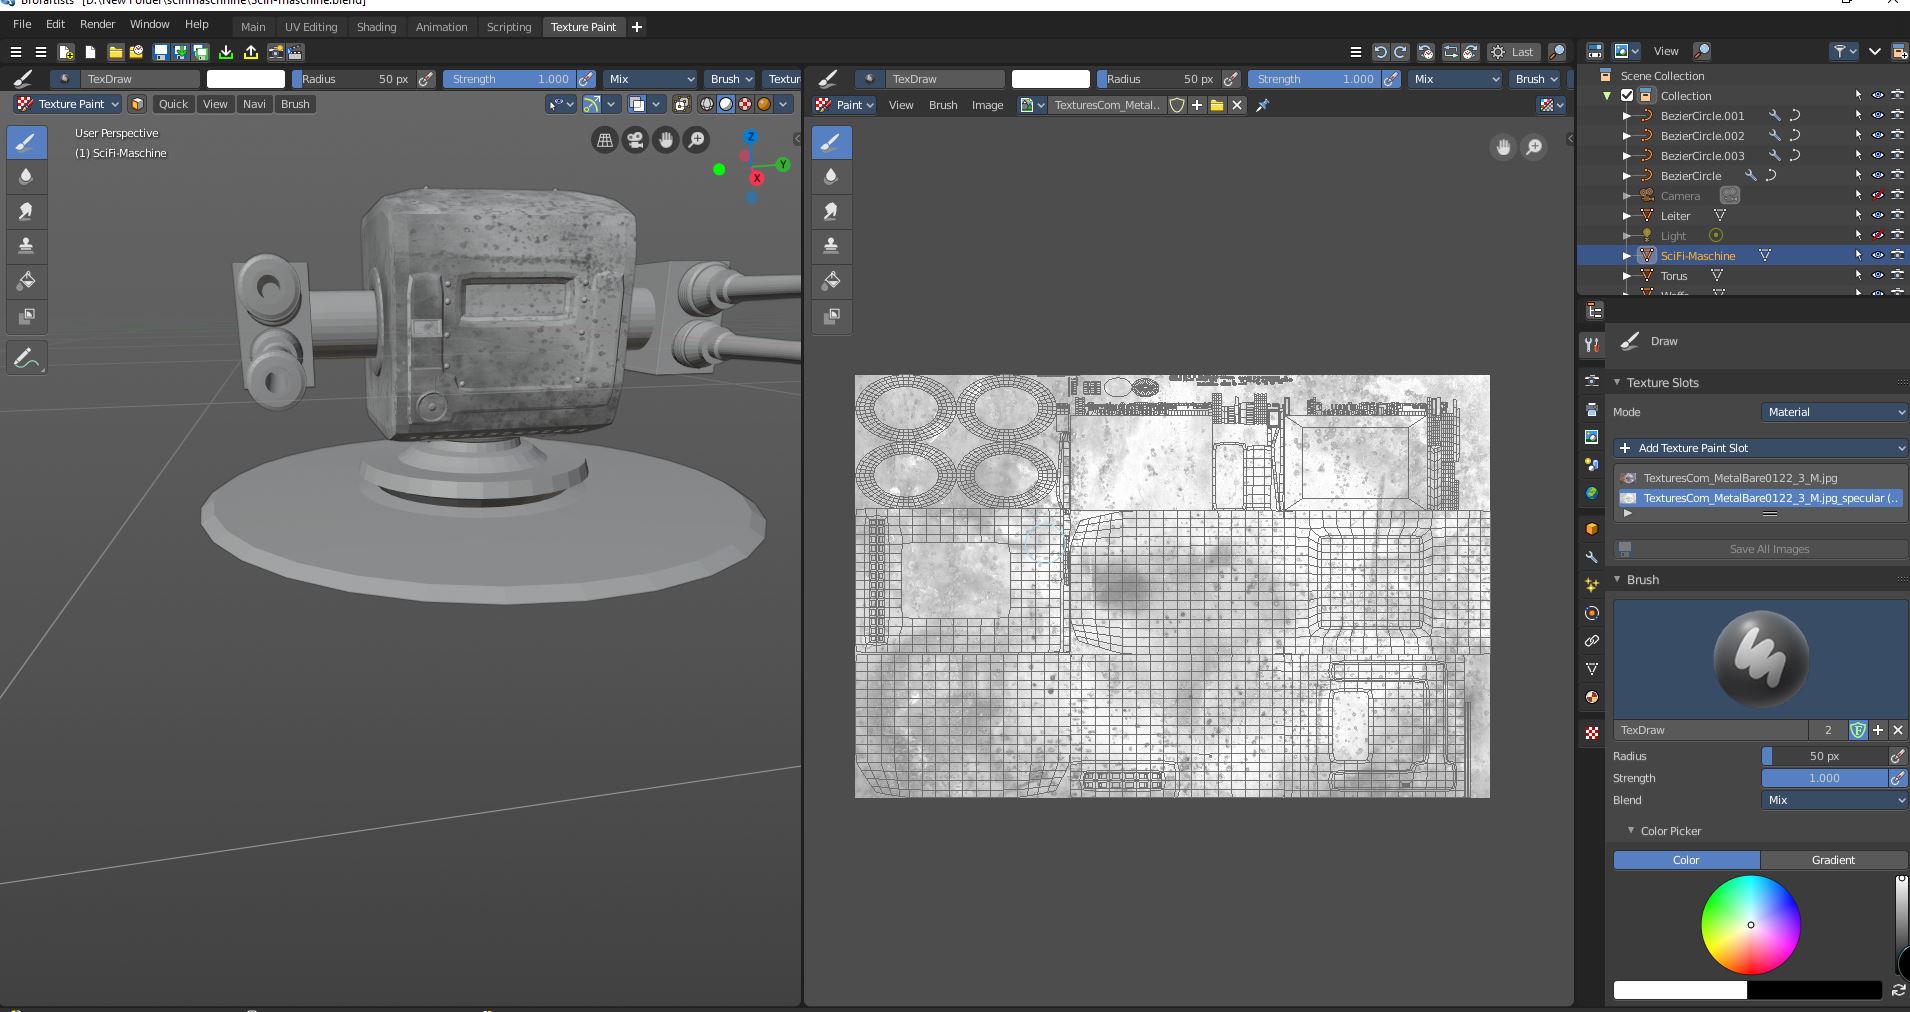Switch to the UV Editing workspace tab
The height and width of the screenshot is (1012, 1910).
pos(311,27)
